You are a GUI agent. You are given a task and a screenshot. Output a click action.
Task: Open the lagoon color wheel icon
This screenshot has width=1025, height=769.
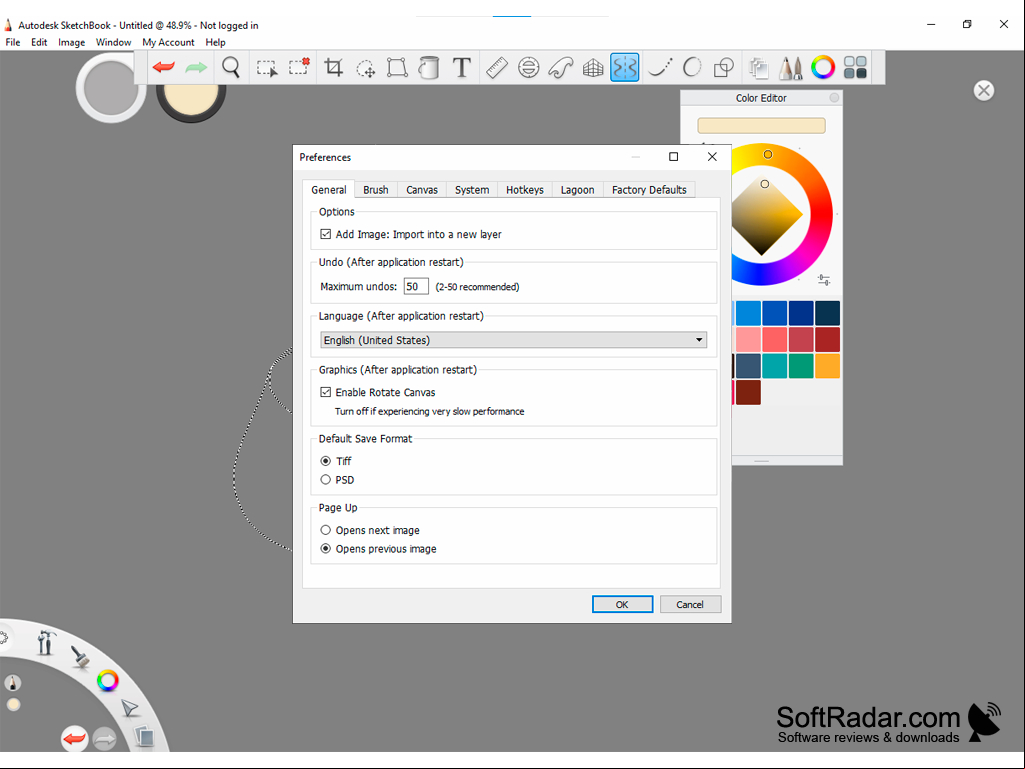107,681
